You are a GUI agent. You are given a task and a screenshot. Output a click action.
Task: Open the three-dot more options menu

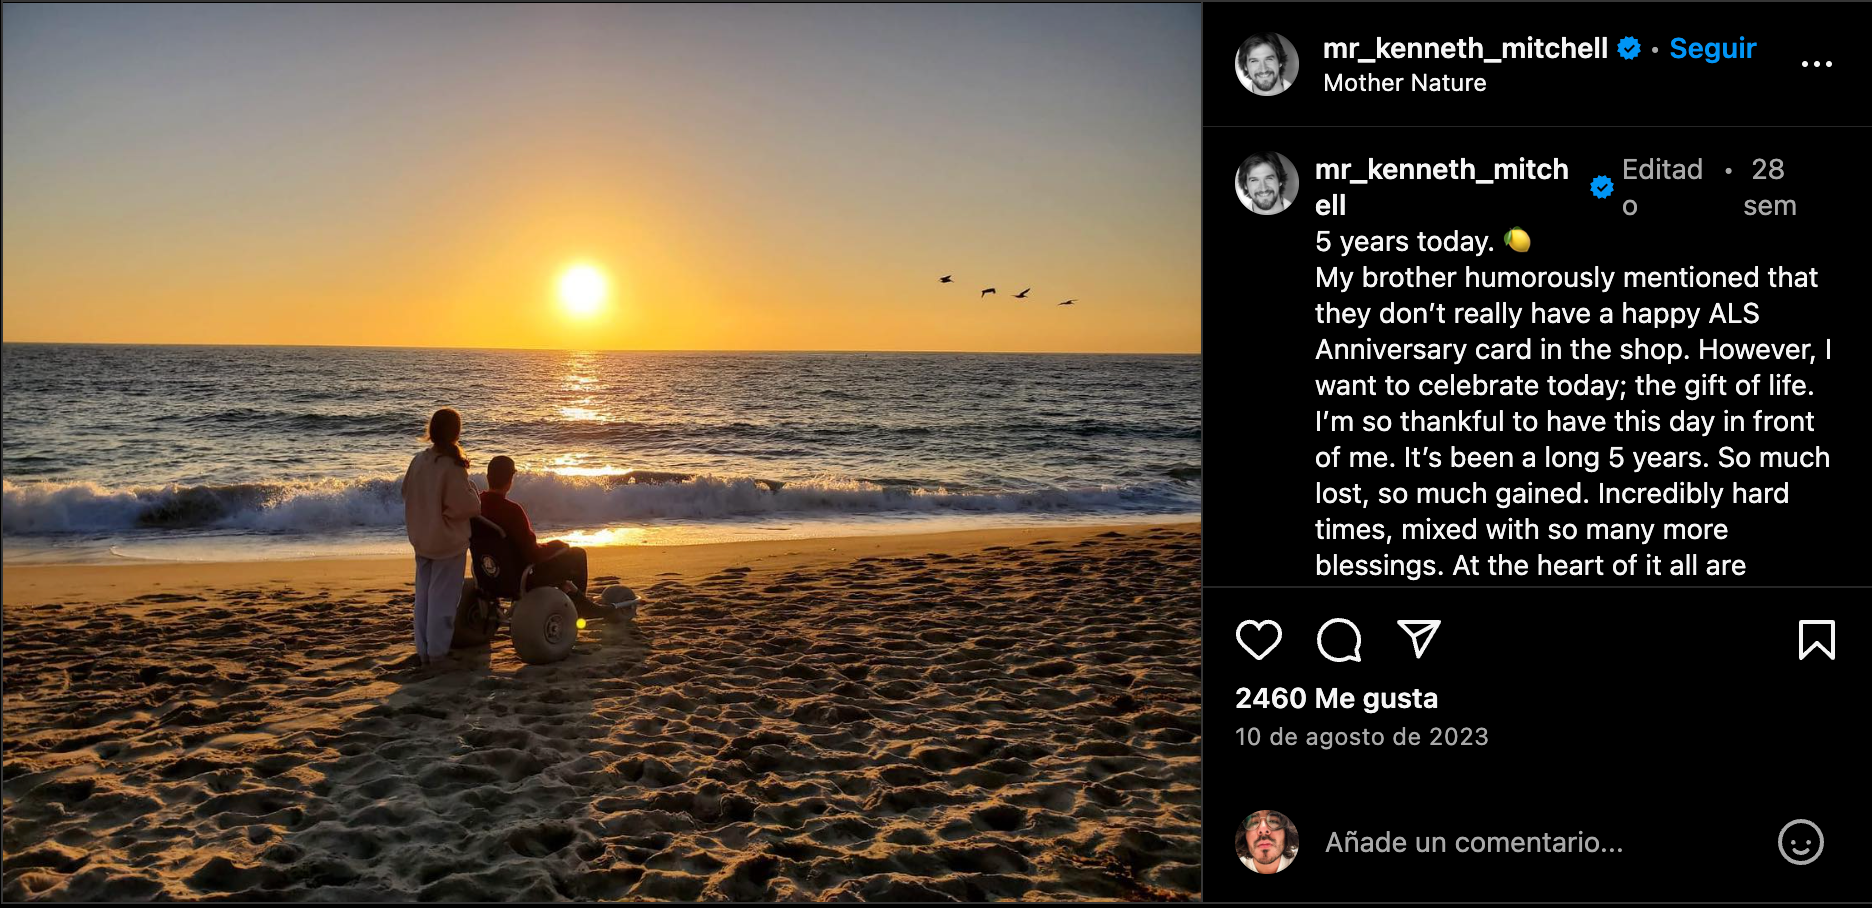tap(1816, 64)
